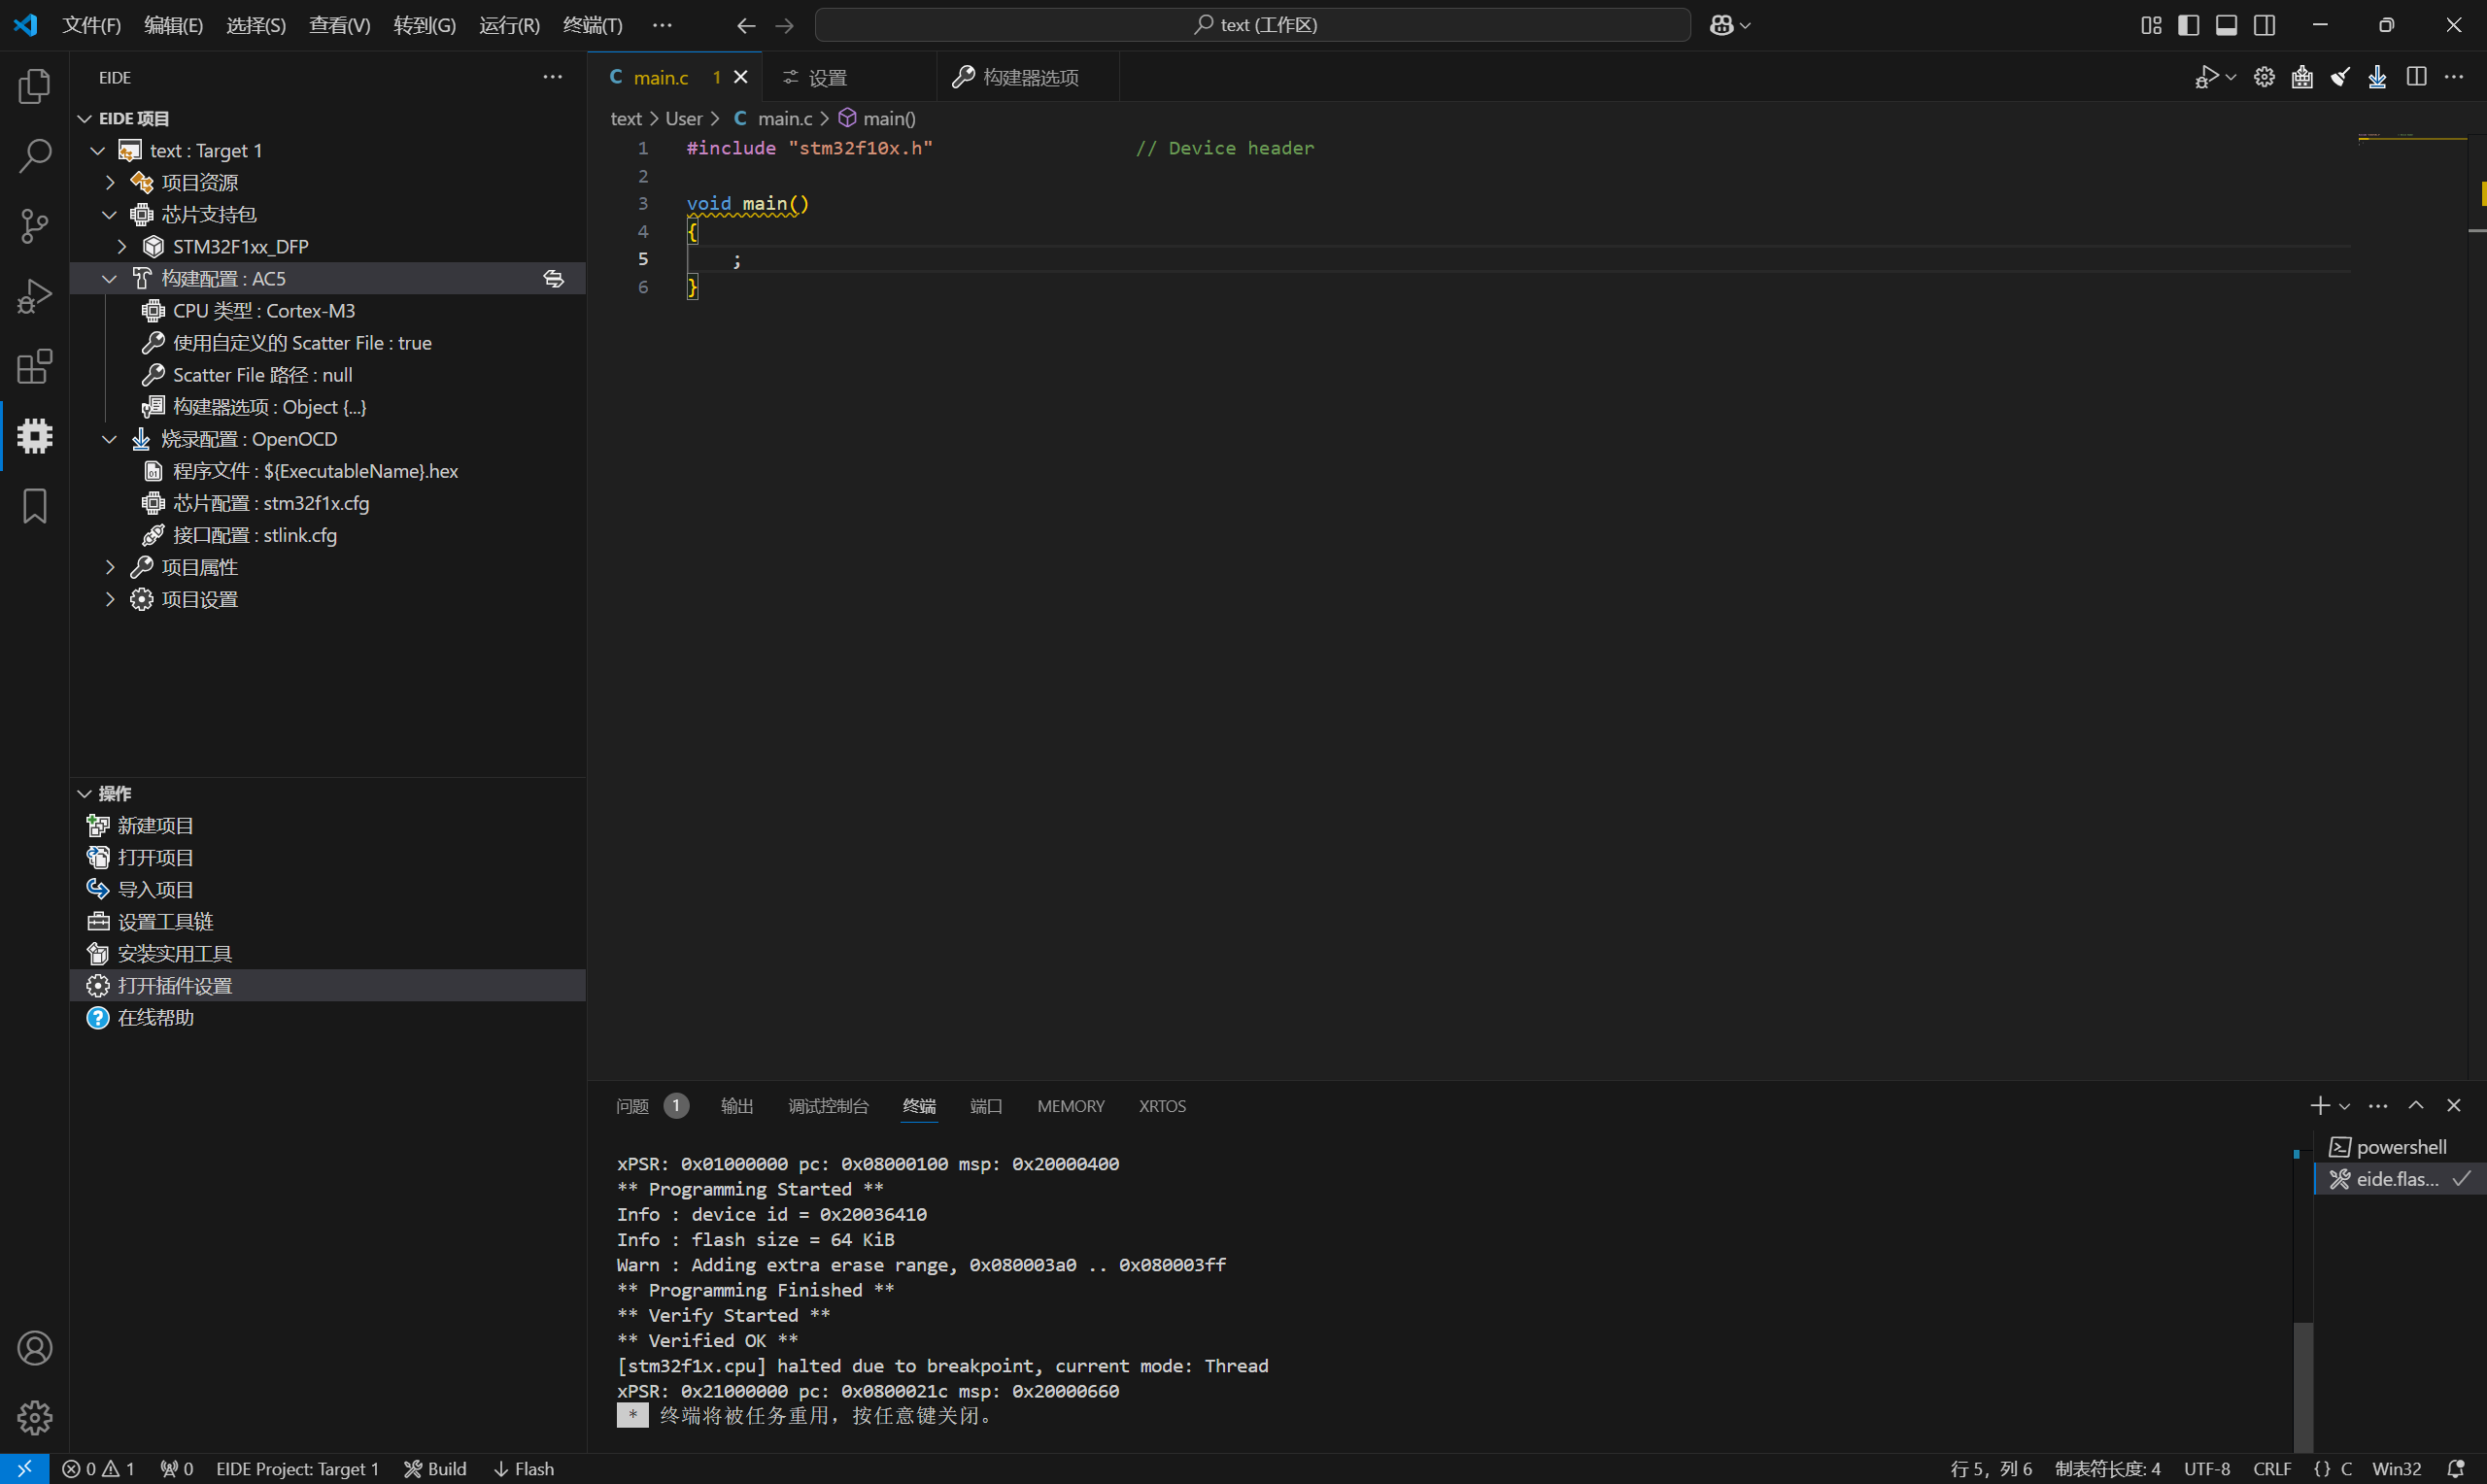Click the clean broom icon in editor toolbar
This screenshot has height=1484, width=2487.
pyautogui.click(x=2340, y=77)
